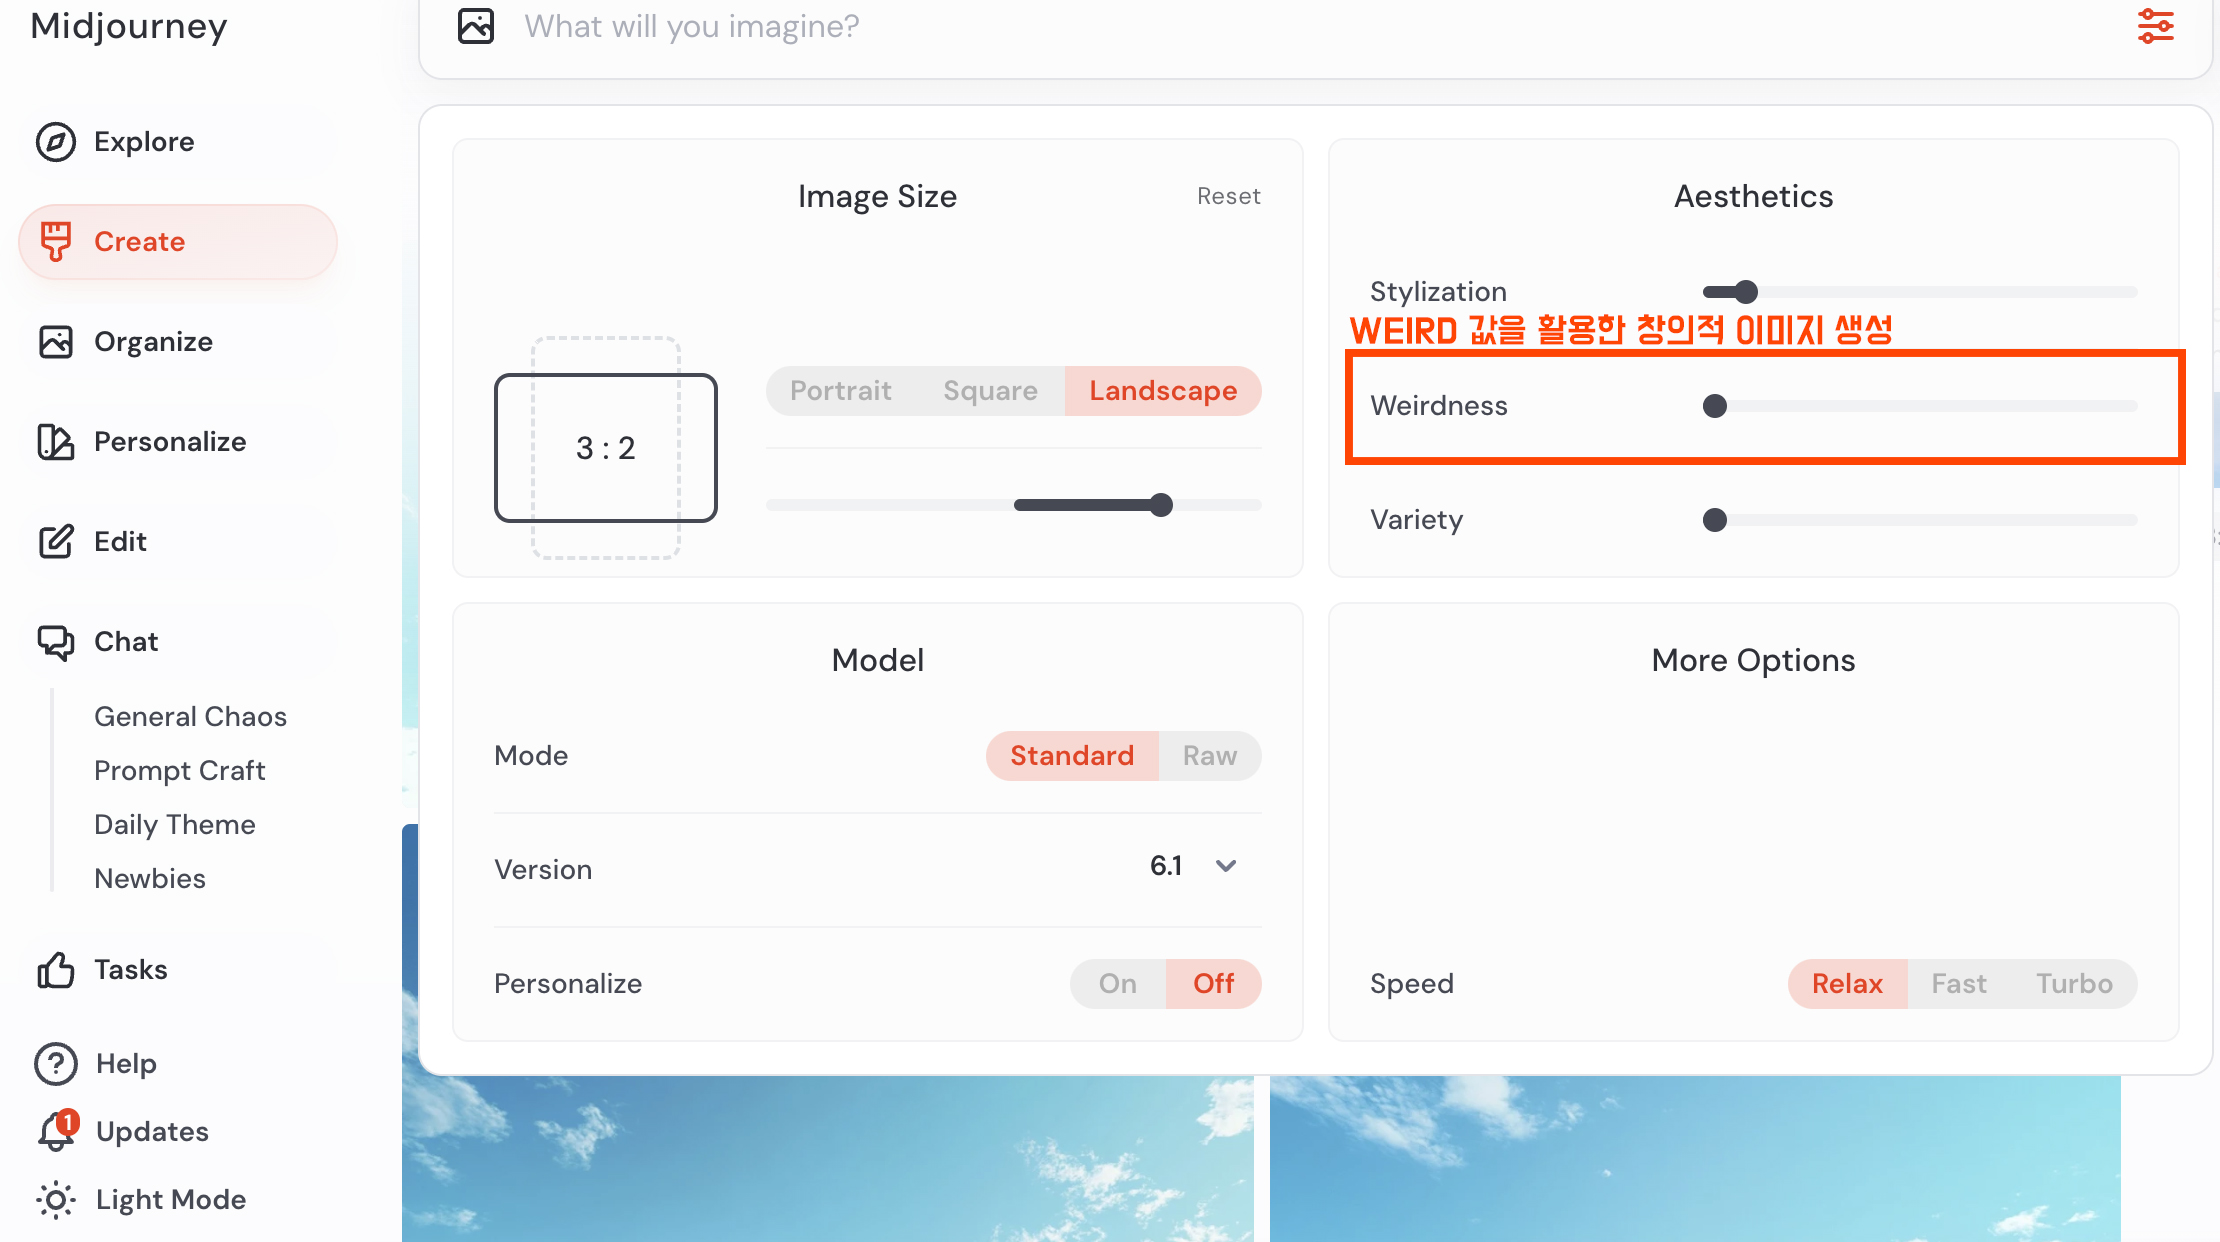The height and width of the screenshot is (1242, 2220).
Task: Open Updates bell notification
Action: 56,1131
